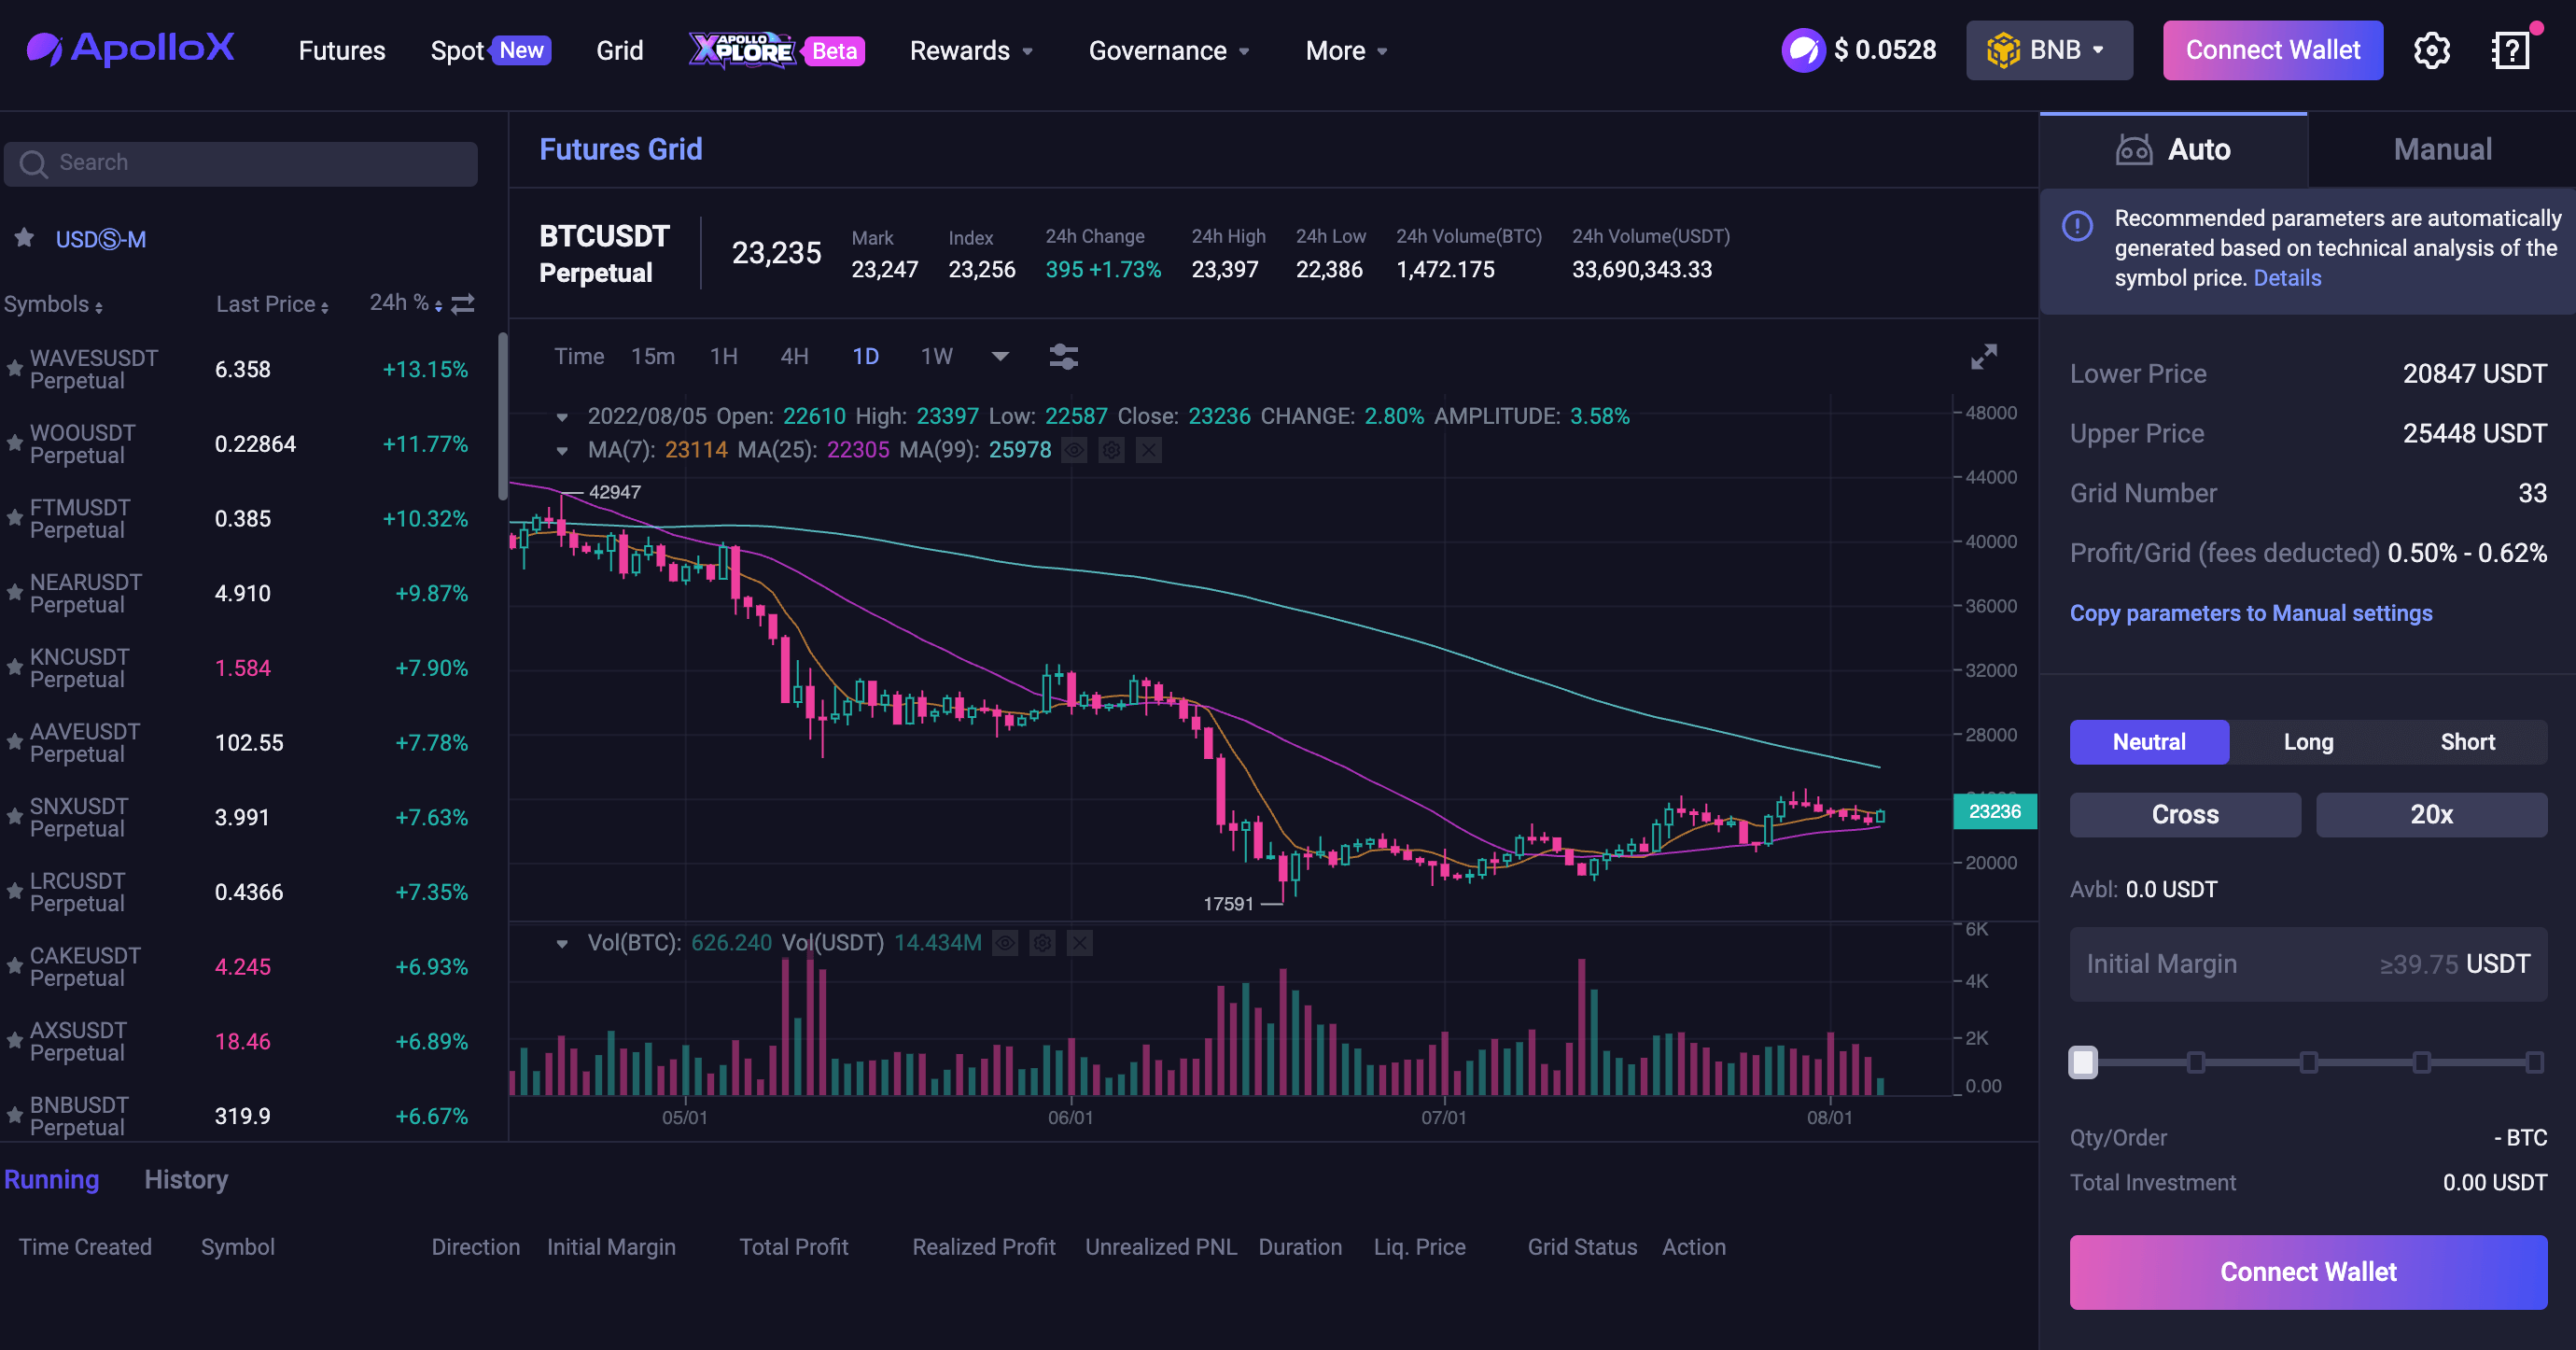This screenshot has width=2576, height=1350.
Task: Expand the chart to fullscreen
Action: coord(1984,356)
